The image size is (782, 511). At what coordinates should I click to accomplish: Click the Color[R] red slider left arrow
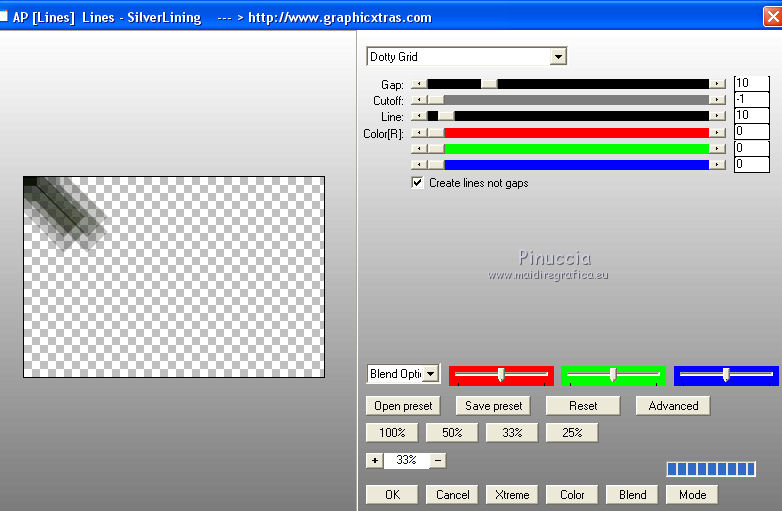tap(419, 133)
